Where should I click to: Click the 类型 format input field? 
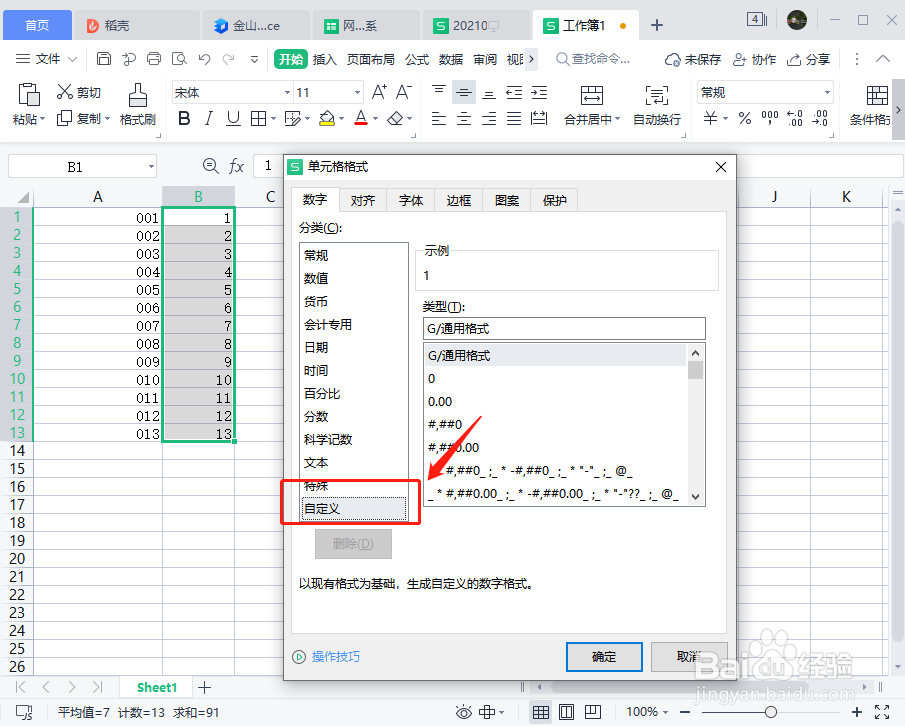click(564, 328)
